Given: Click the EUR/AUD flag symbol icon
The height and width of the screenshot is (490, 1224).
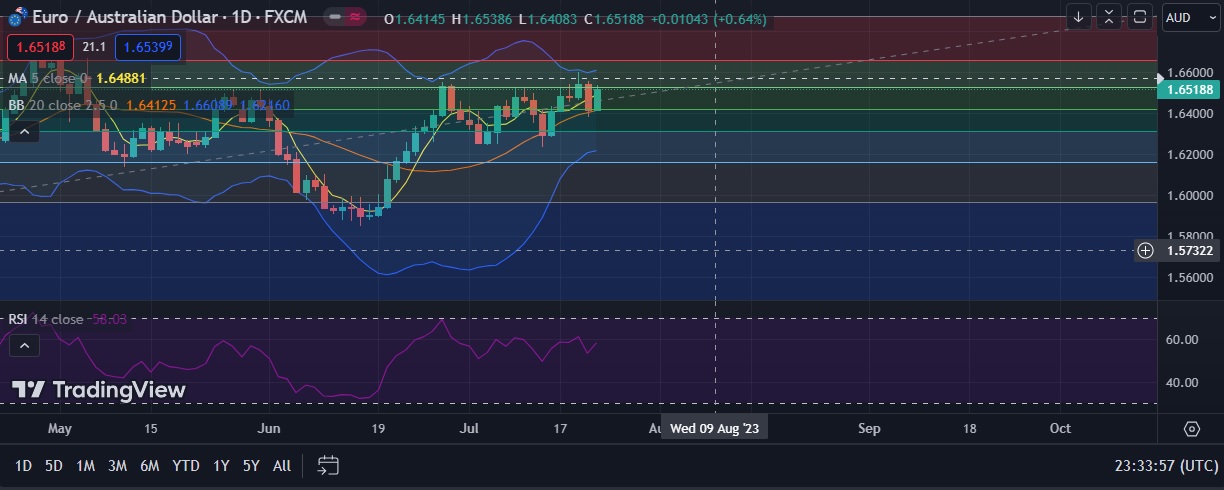Looking at the screenshot, I should (17, 17).
